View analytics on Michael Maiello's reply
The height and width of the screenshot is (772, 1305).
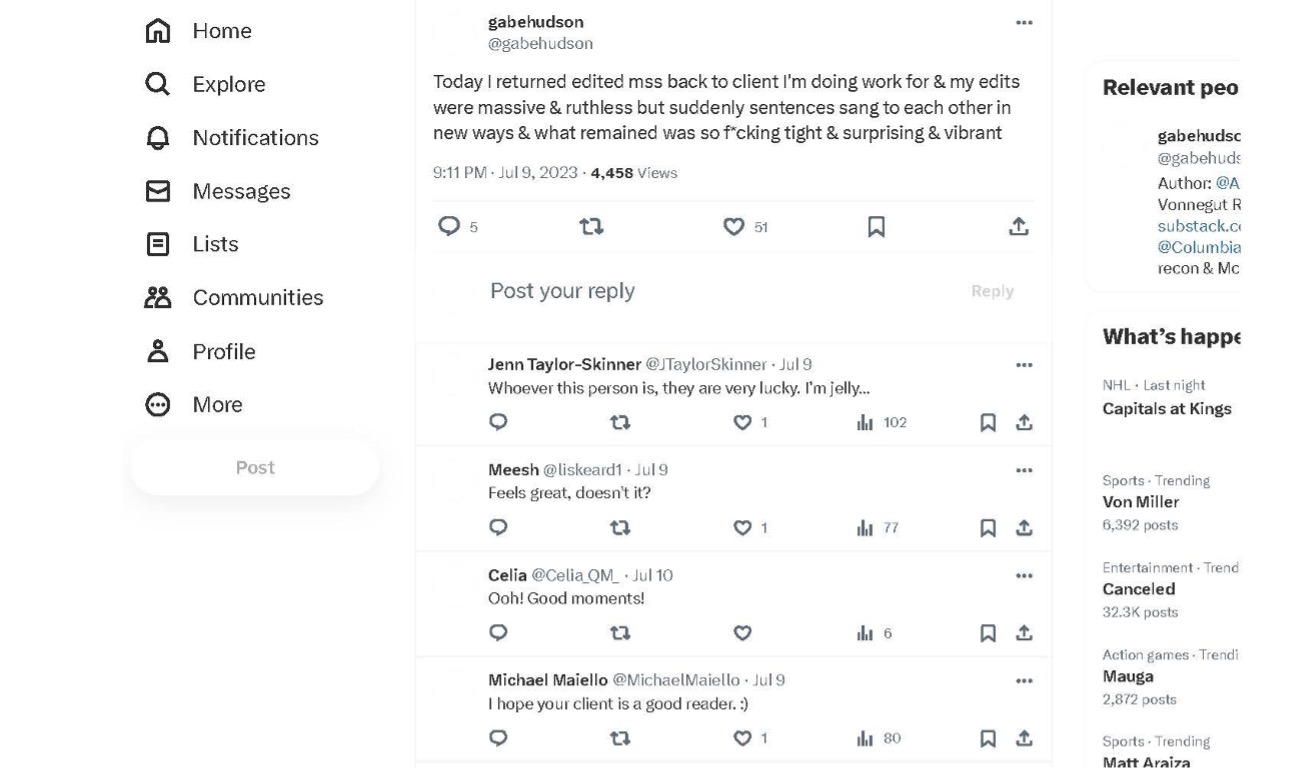point(866,739)
